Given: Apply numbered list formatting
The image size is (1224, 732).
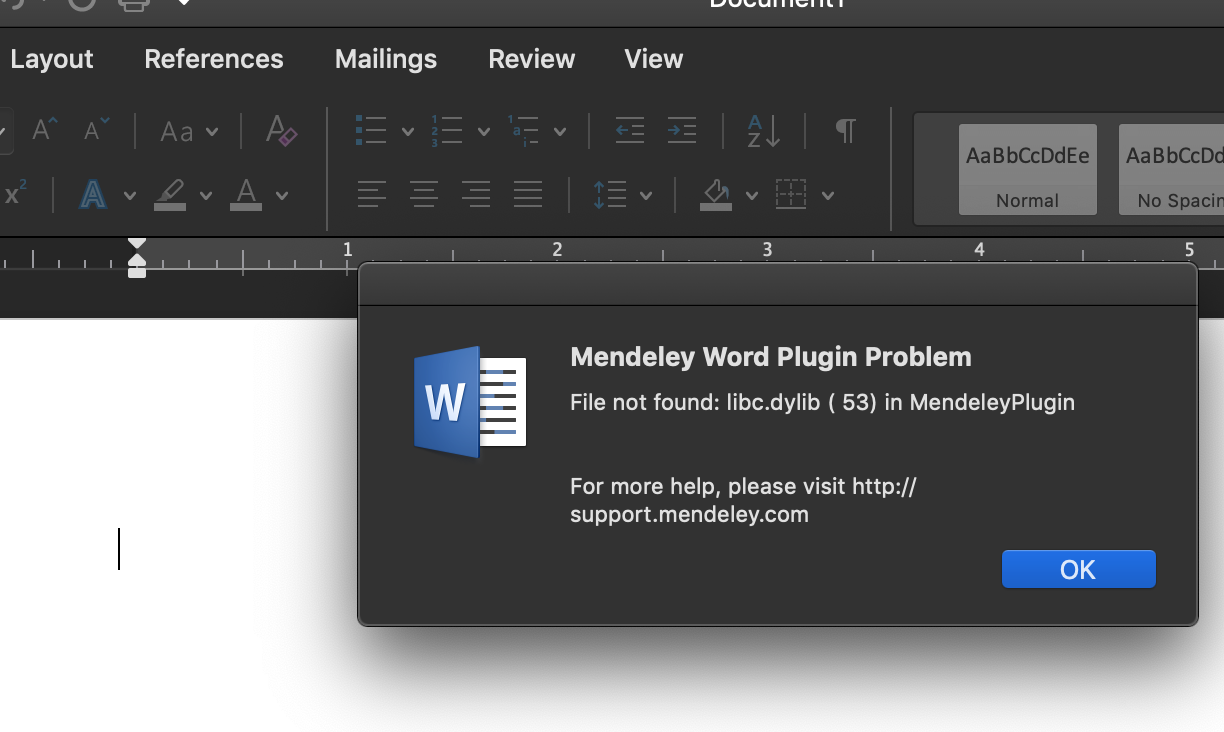Looking at the screenshot, I should (x=447, y=130).
